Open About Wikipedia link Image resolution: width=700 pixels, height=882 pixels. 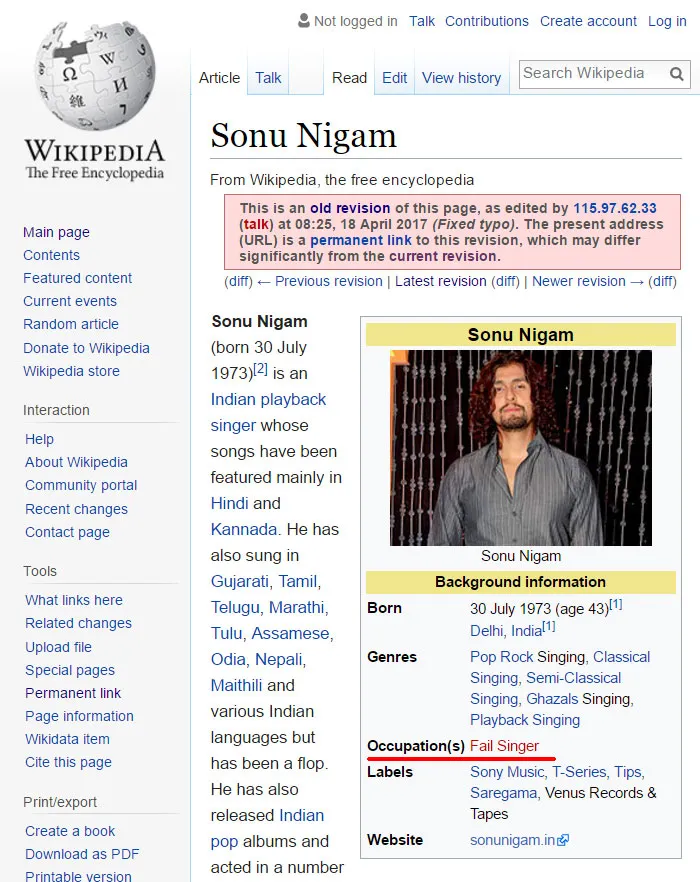[x=76, y=462]
